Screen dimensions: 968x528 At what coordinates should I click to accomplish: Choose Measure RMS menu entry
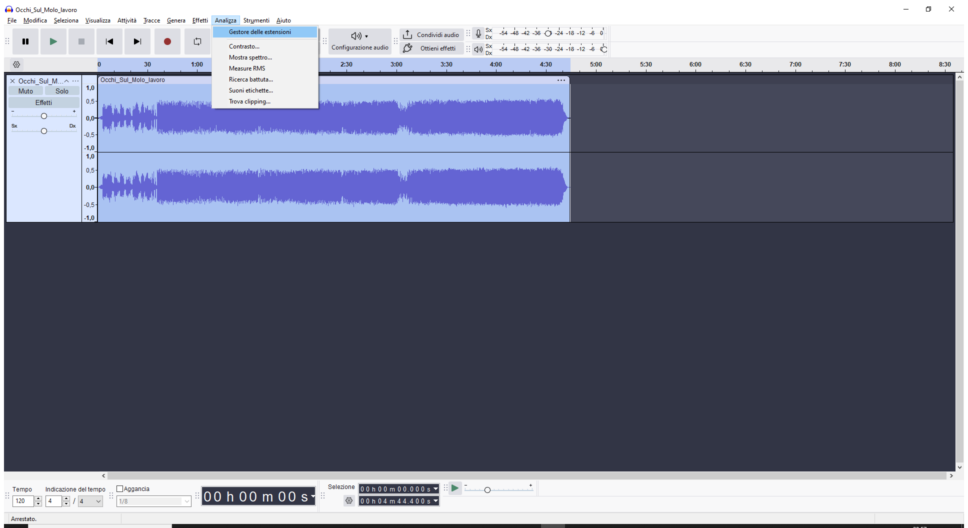[x=265, y=69]
